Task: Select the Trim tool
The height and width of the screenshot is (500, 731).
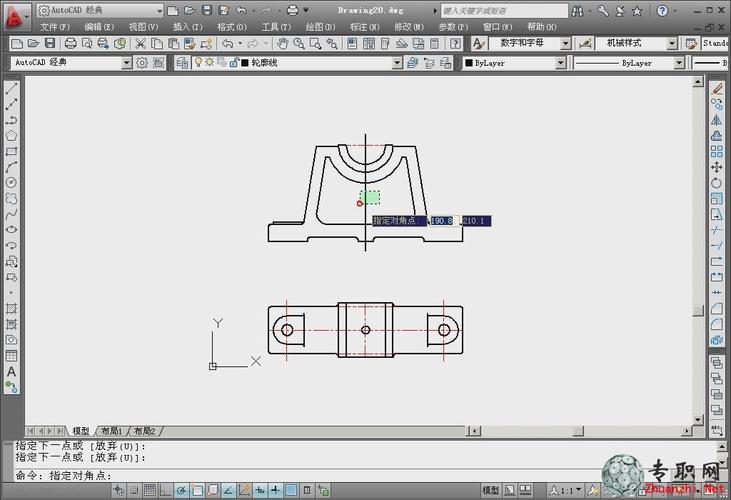Action: coord(717,230)
